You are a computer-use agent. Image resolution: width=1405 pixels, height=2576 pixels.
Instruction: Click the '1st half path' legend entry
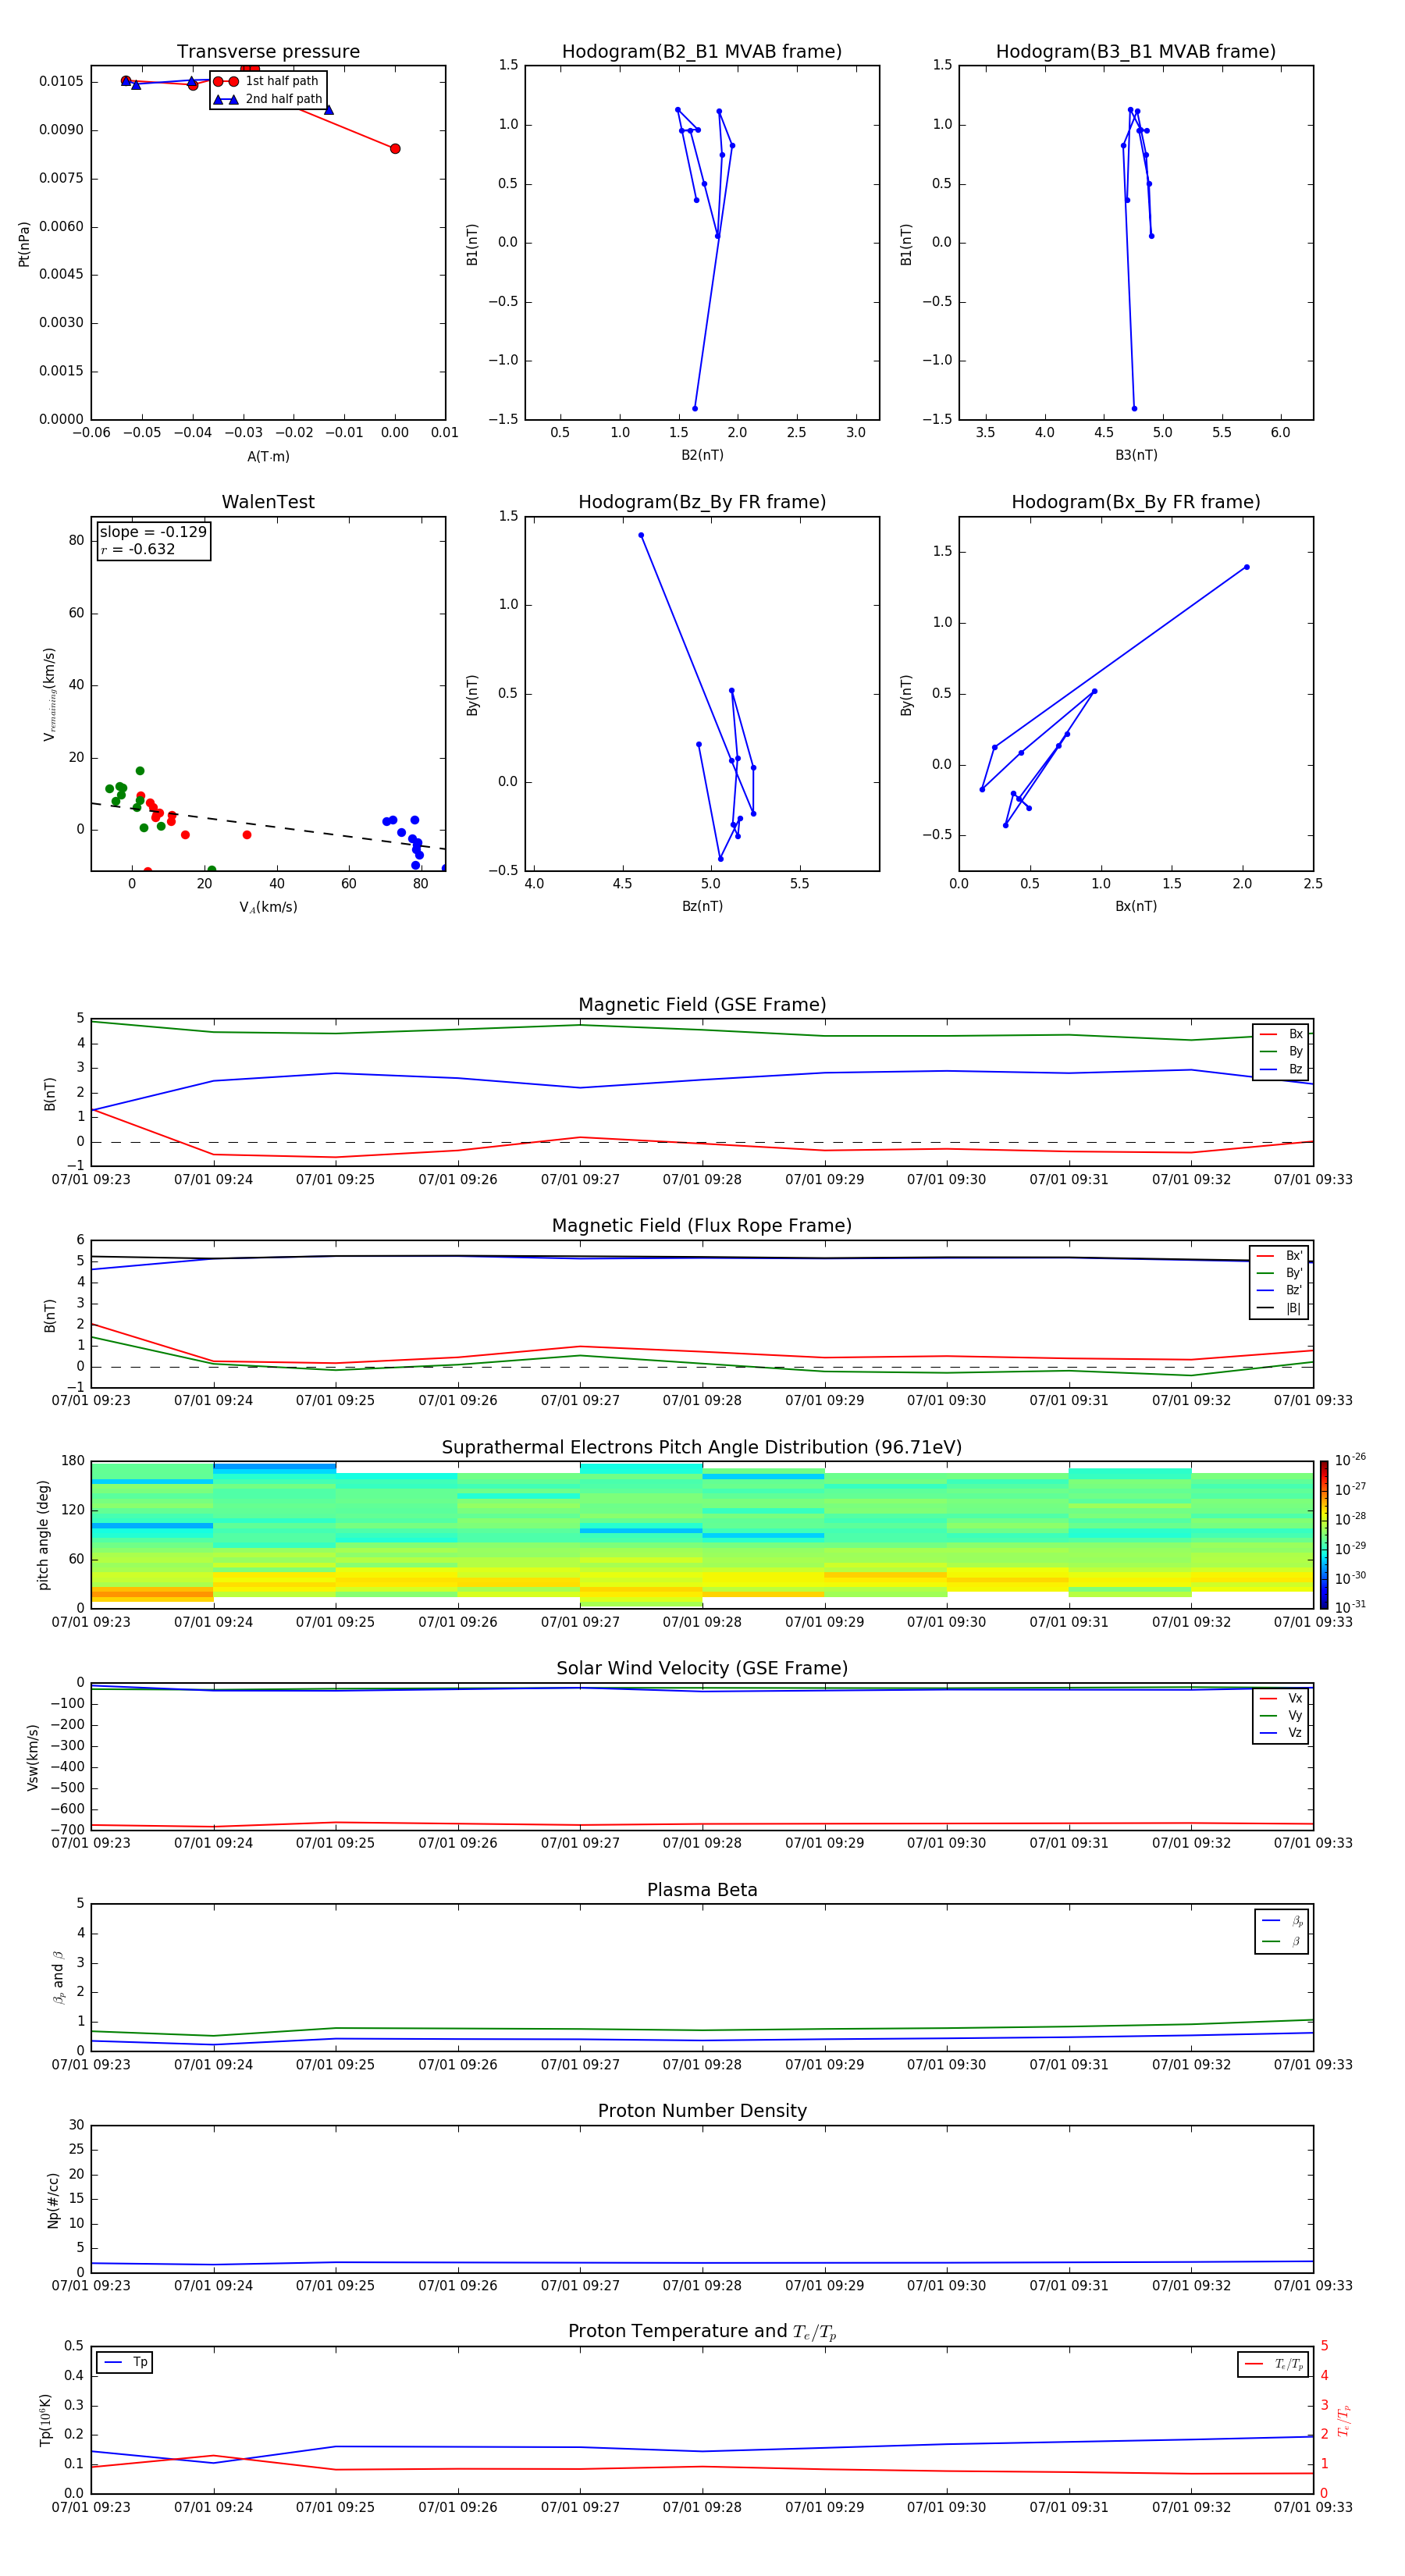267,81
